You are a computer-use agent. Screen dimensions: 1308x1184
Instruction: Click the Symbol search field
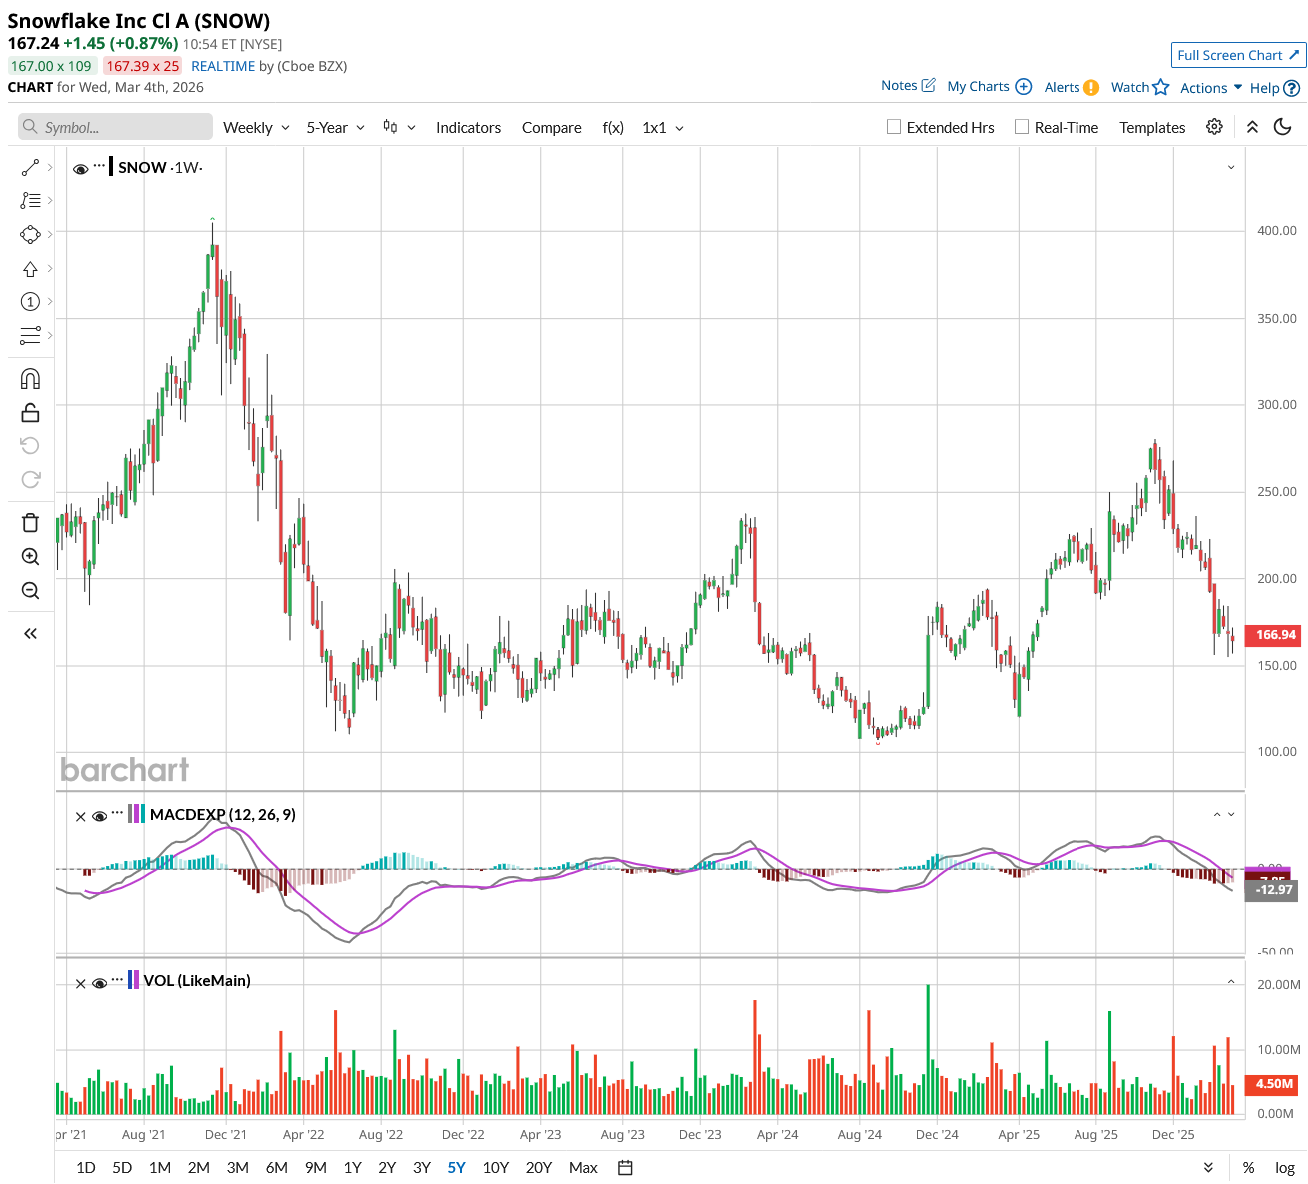tap(116, 127)
